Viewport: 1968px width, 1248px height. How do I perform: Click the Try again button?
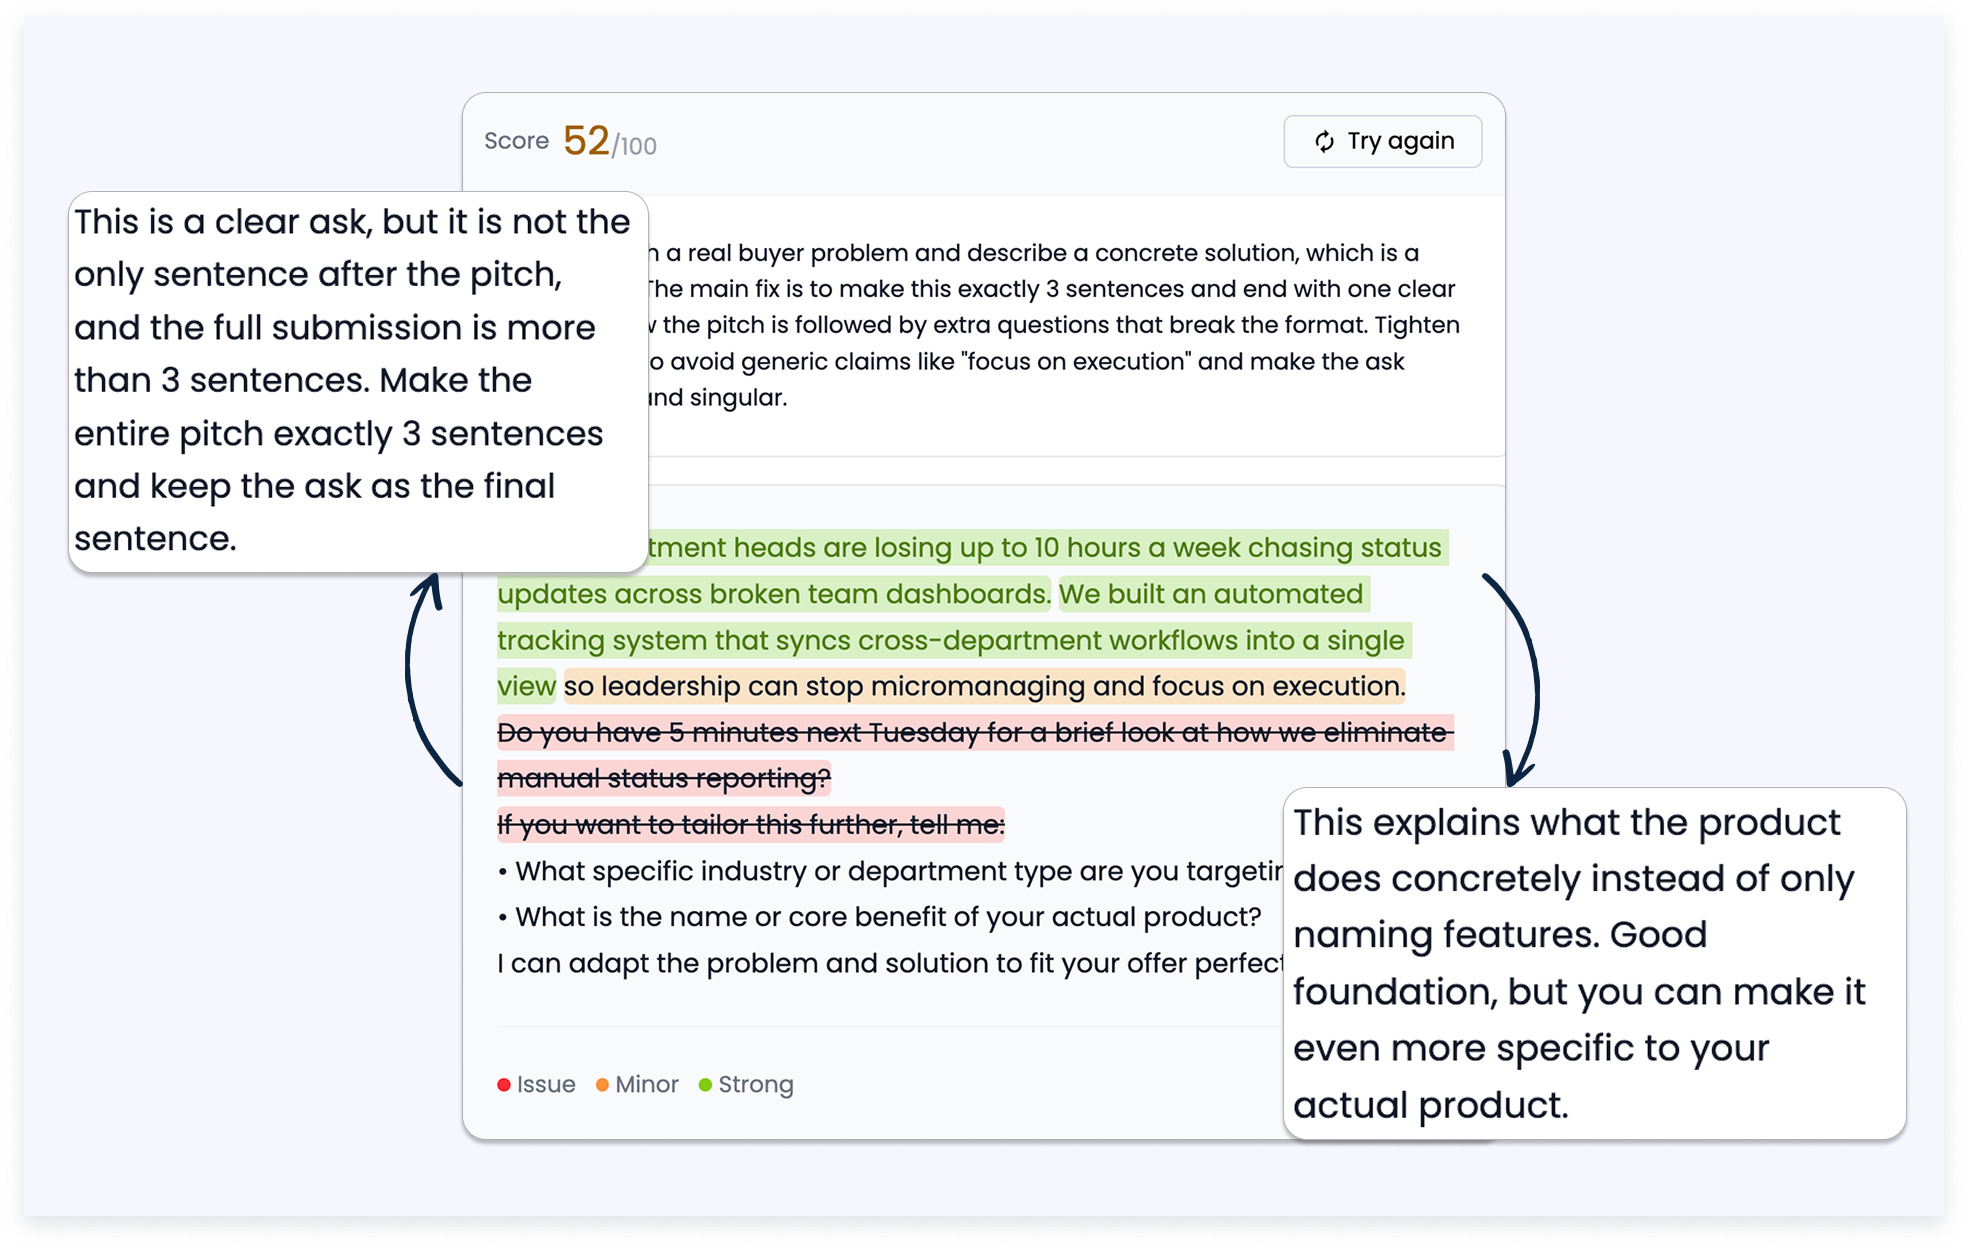1382,141
